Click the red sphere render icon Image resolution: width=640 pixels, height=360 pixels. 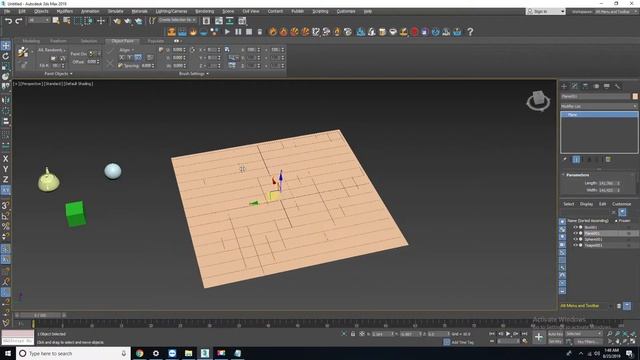[414, 31]
